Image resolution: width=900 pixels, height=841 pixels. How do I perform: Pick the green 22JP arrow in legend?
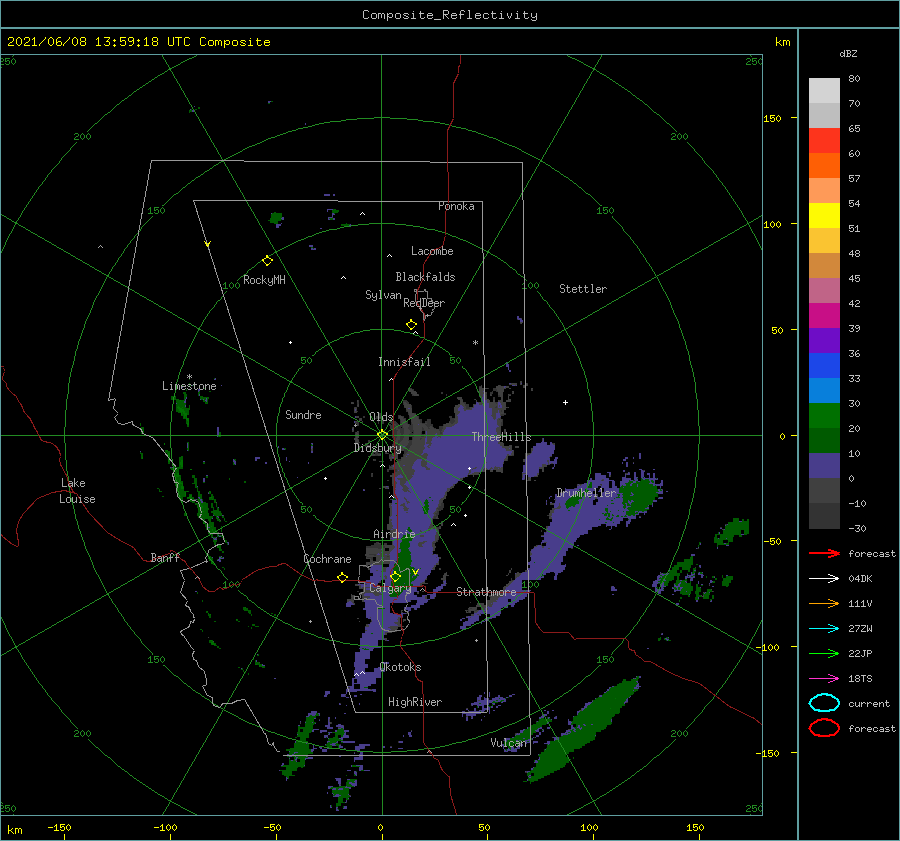coord(824,653)
